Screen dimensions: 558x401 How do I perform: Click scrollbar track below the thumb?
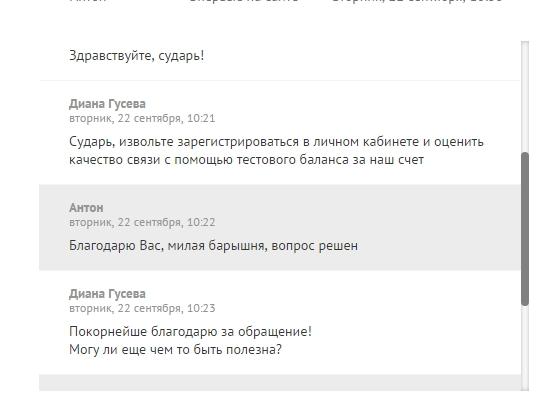(x=525, y=348)
